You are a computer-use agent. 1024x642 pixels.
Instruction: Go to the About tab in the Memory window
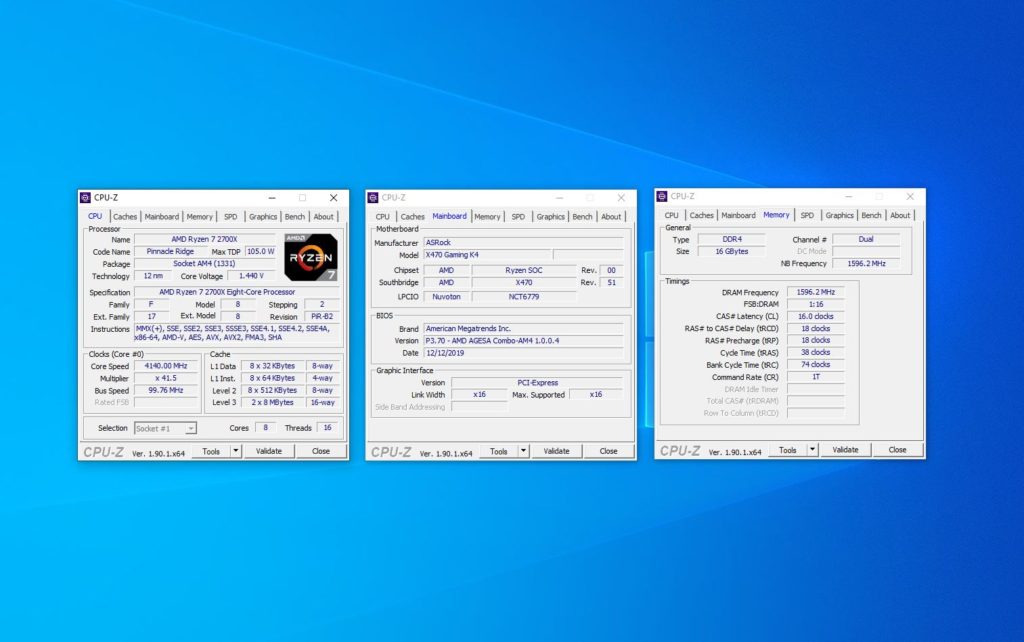(900, 215)
